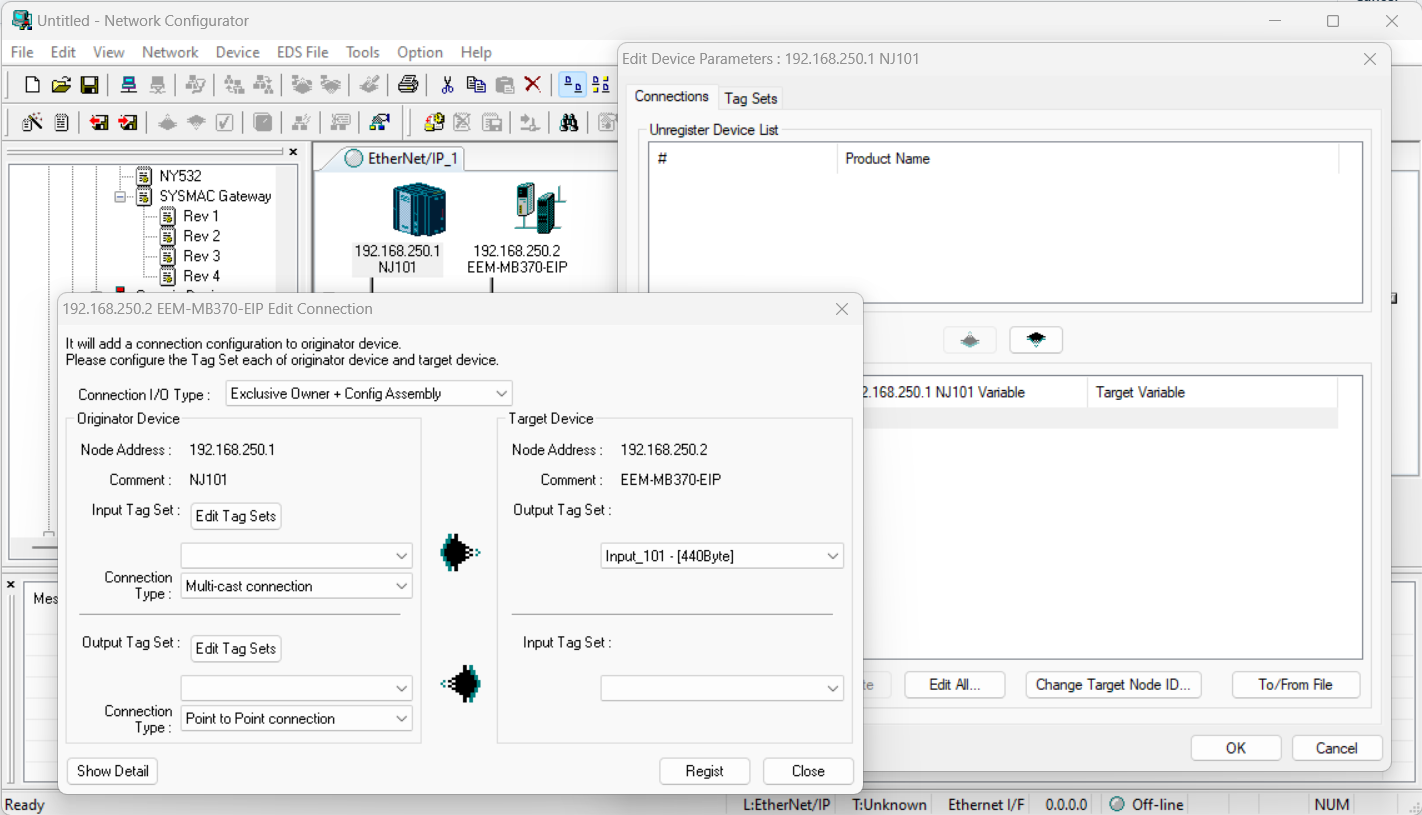Image resolution: width=1422 pixels, height=815 pixels.
Task: Select the 192.168.250.1 NJ101 device icon
Action: tap(418, 210)
